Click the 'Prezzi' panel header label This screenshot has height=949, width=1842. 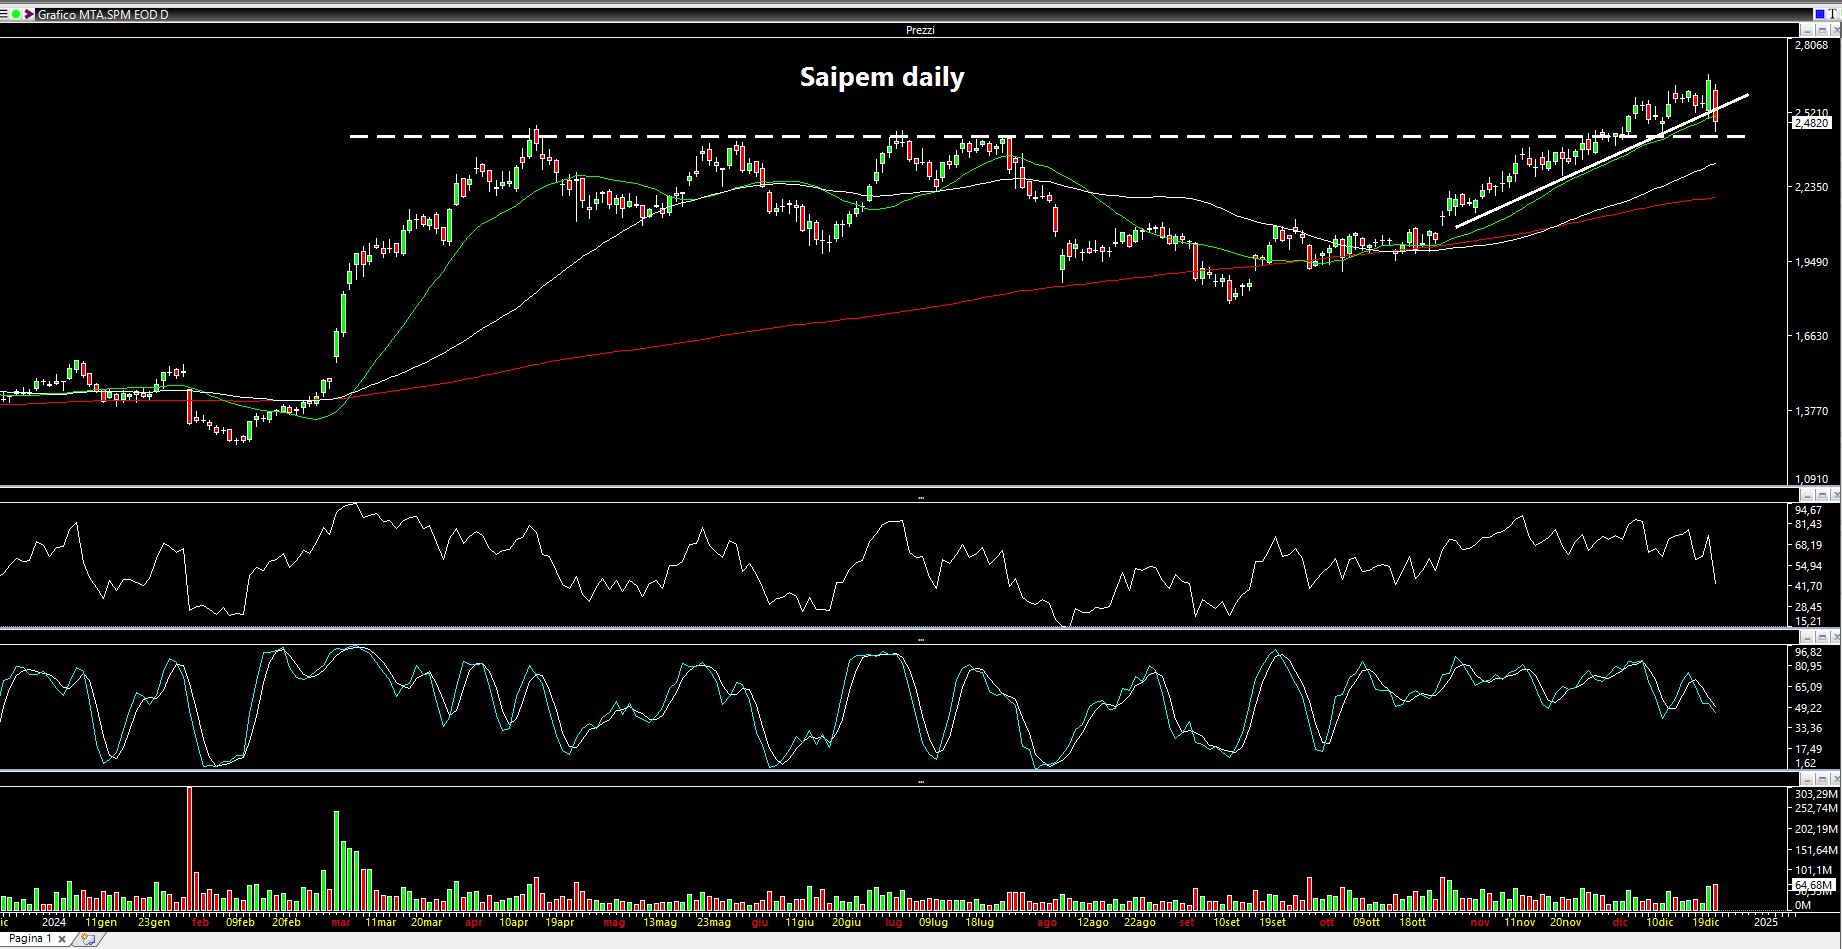(920, 30)
